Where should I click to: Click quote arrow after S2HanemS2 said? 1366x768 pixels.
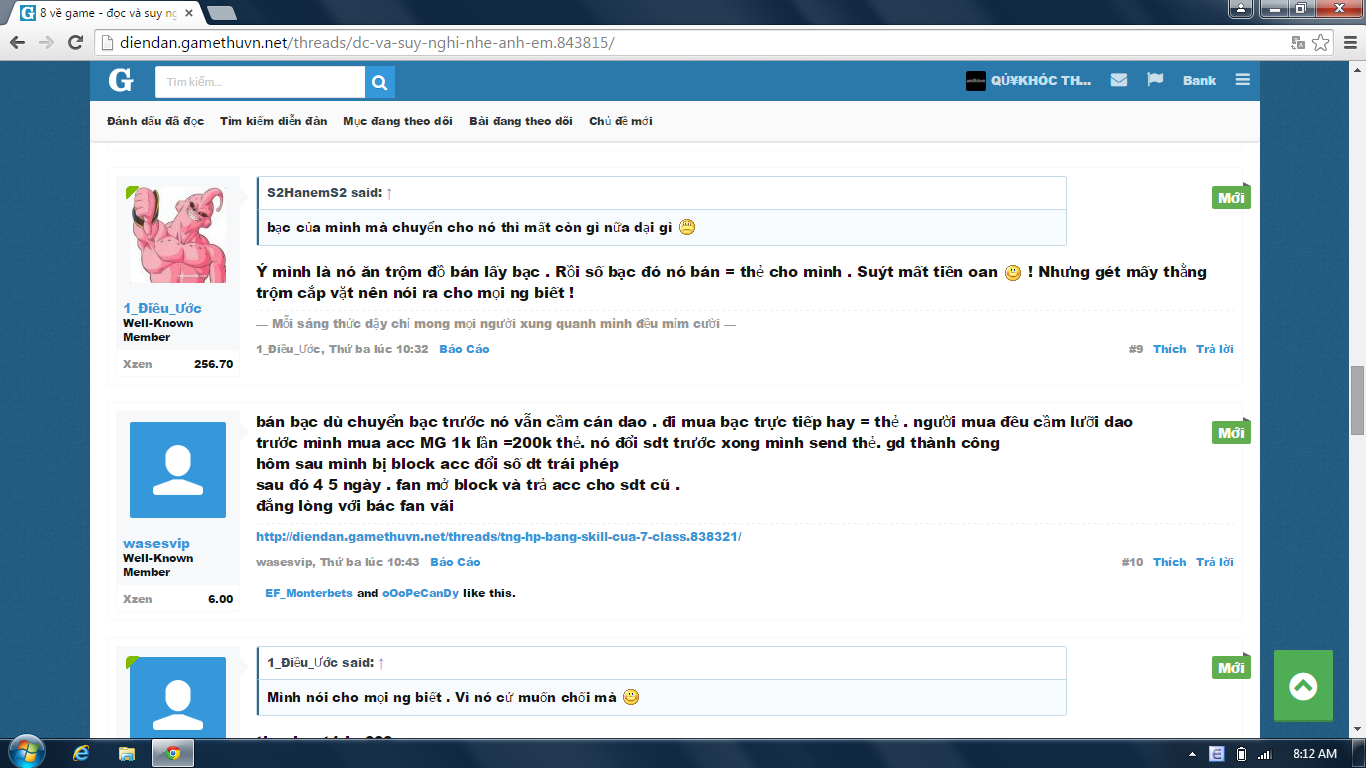pyautogui.click(x=389, y=192)
